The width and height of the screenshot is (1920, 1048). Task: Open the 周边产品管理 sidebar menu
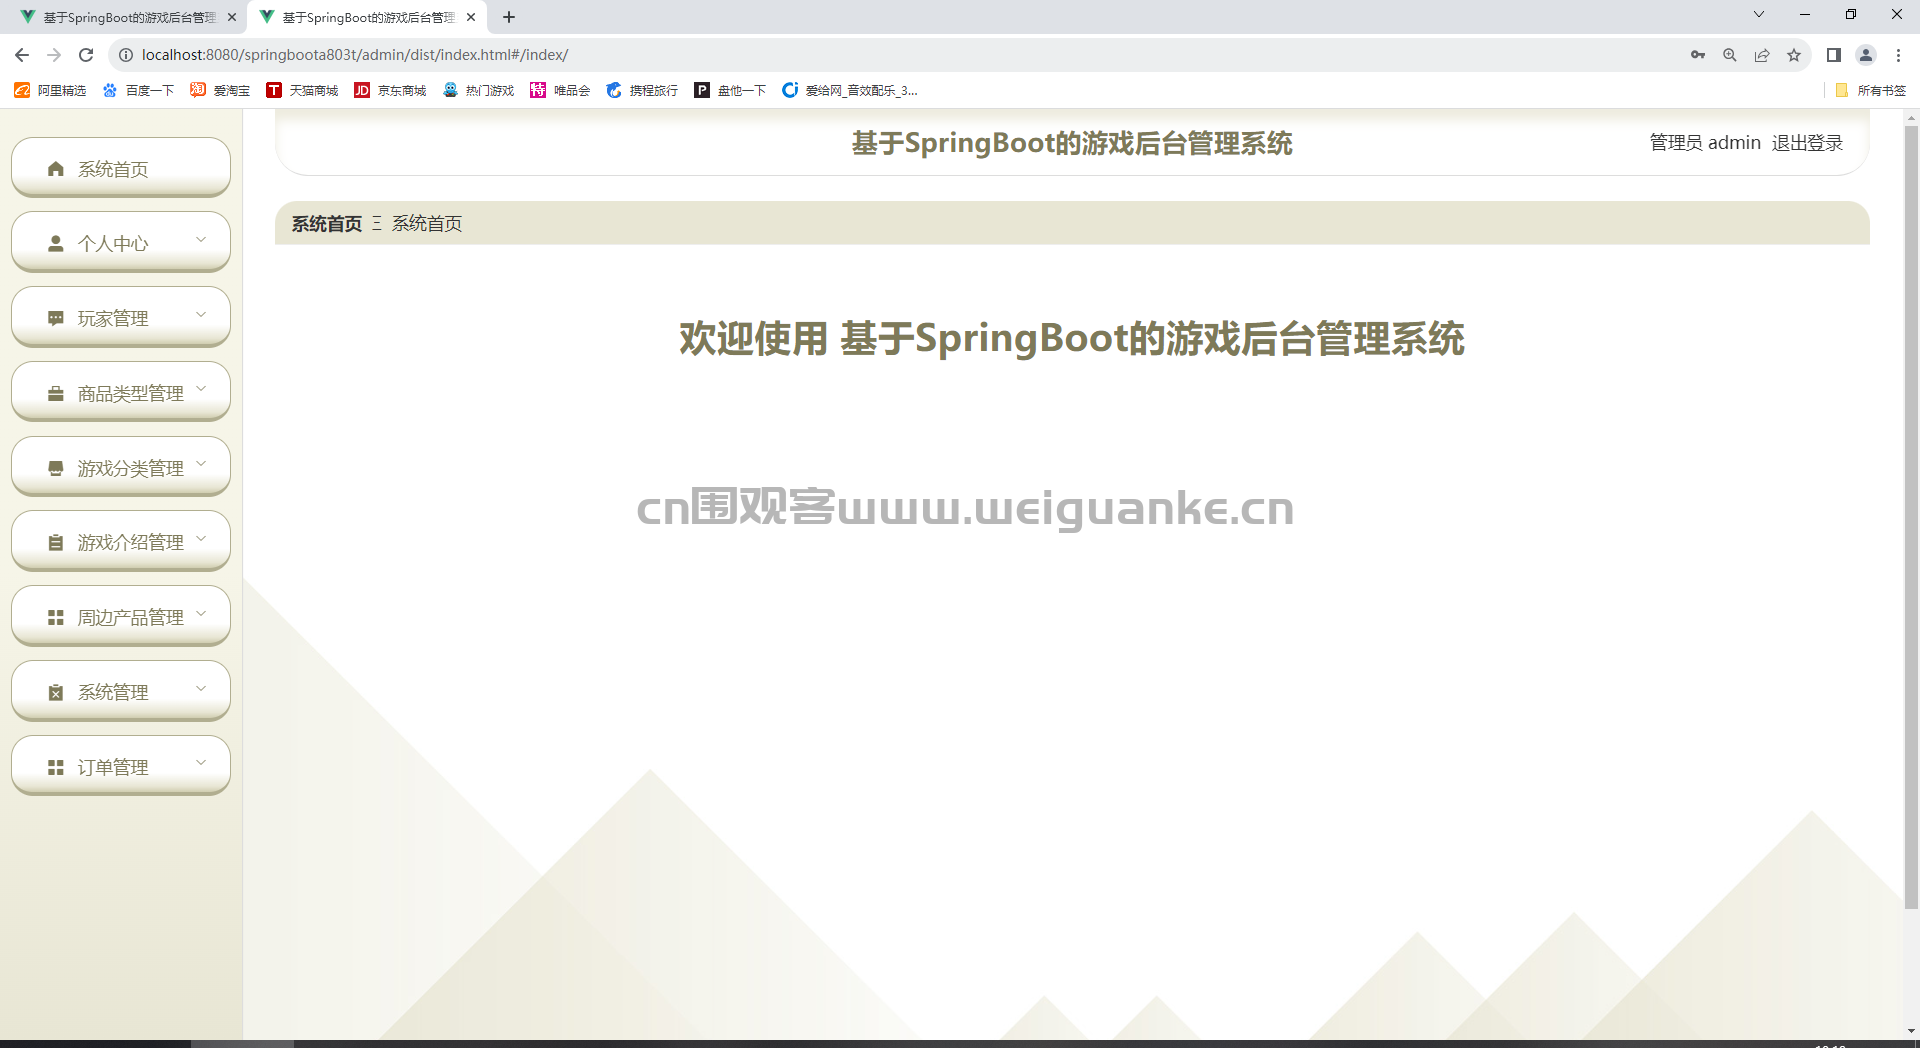tap(121, 616)
